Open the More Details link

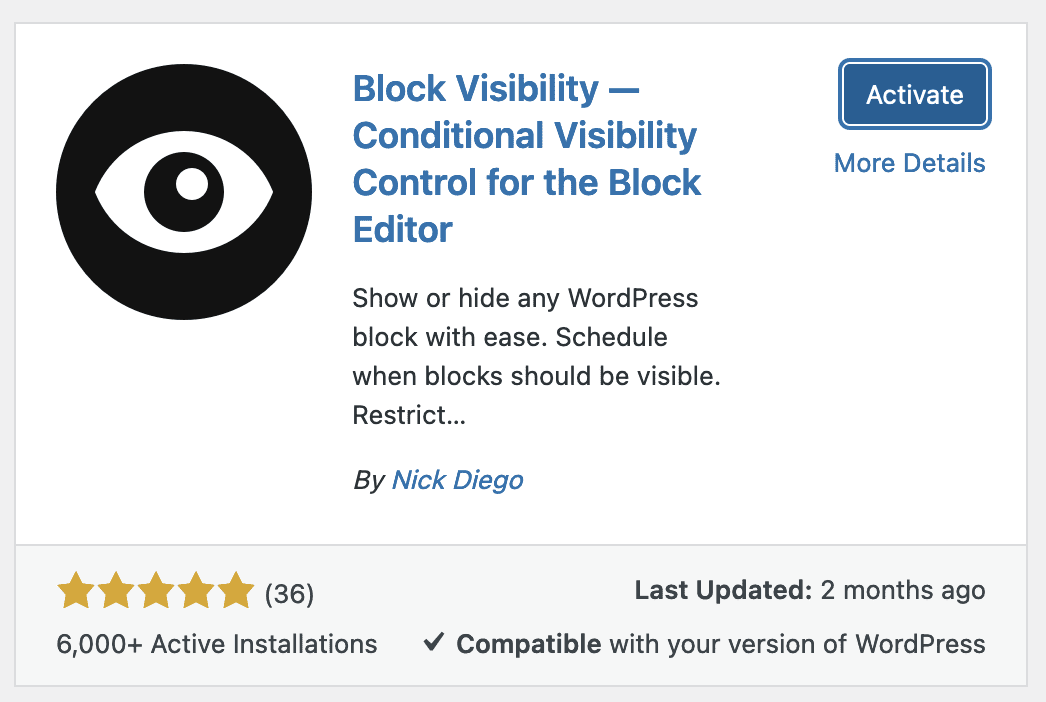(909, 163)
